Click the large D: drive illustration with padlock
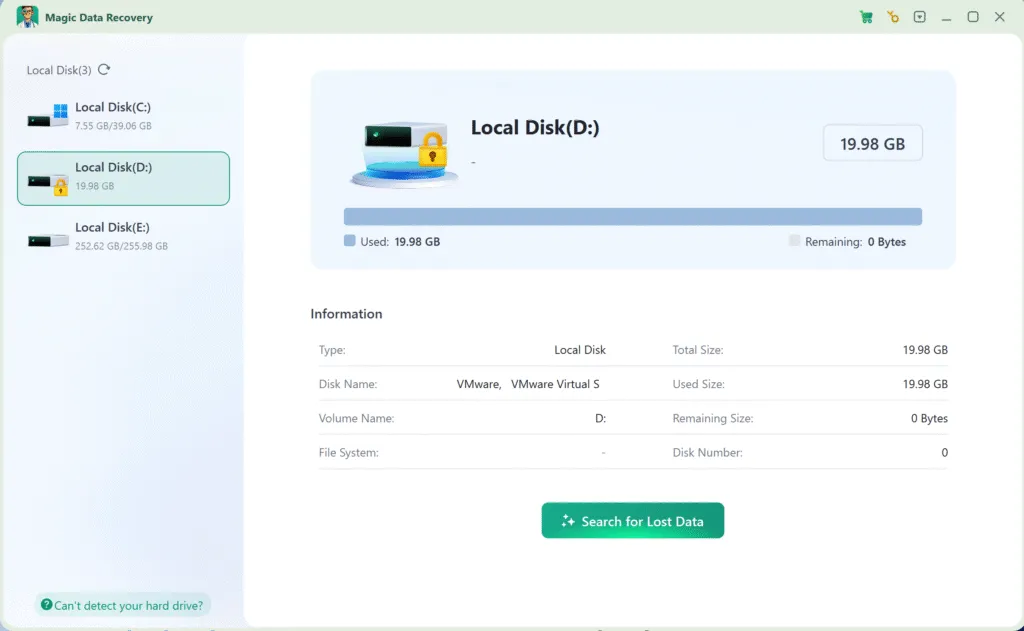The height and width of the screenshot is (631, 1024). point(405,152)
